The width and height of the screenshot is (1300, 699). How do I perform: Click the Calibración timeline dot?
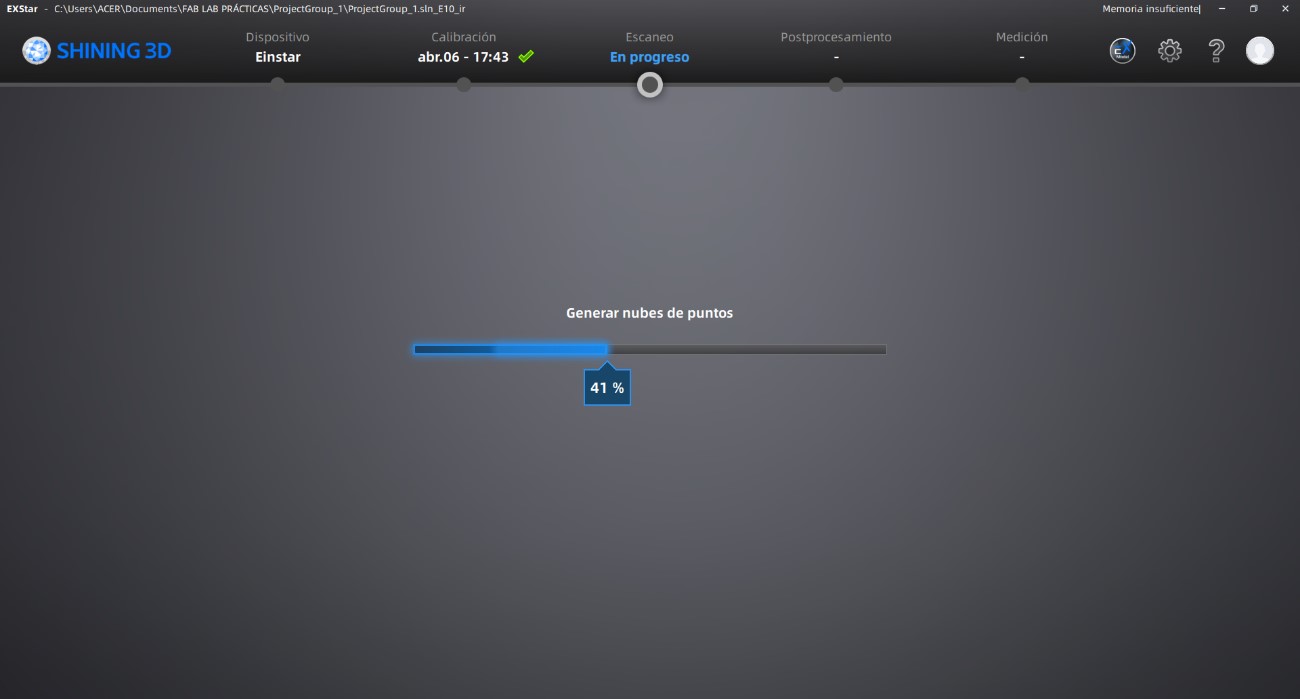tap(464, 85)
